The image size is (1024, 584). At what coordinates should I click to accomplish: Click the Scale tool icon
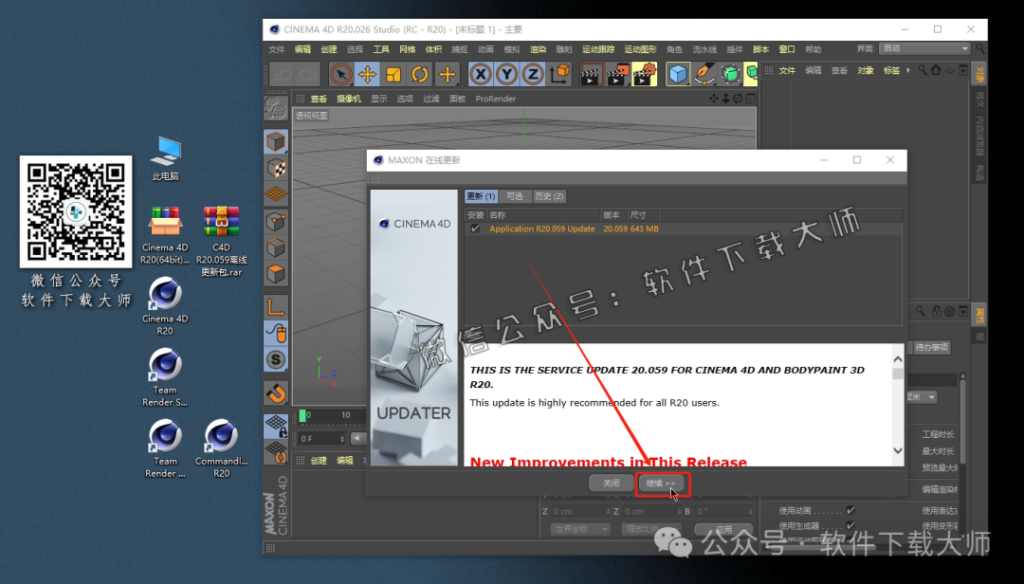[393, 74]
